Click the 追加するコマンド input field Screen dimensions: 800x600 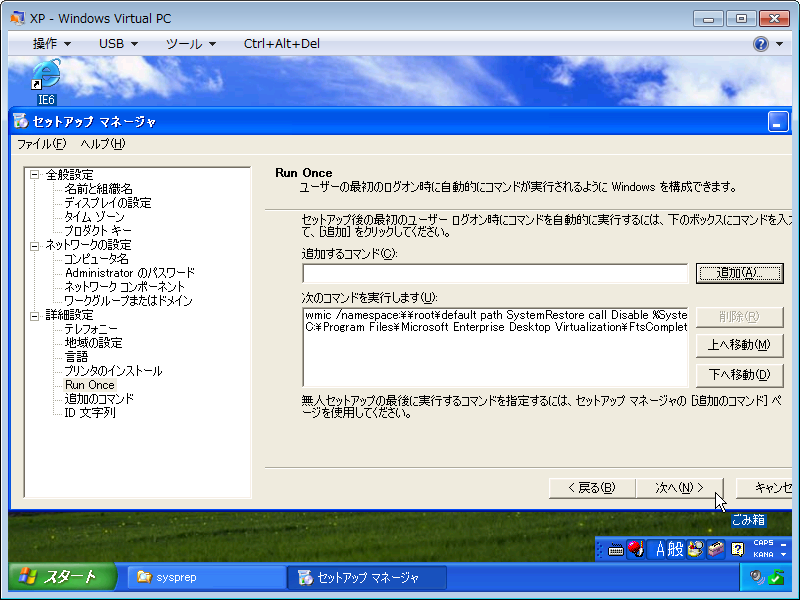pos(495,273)
